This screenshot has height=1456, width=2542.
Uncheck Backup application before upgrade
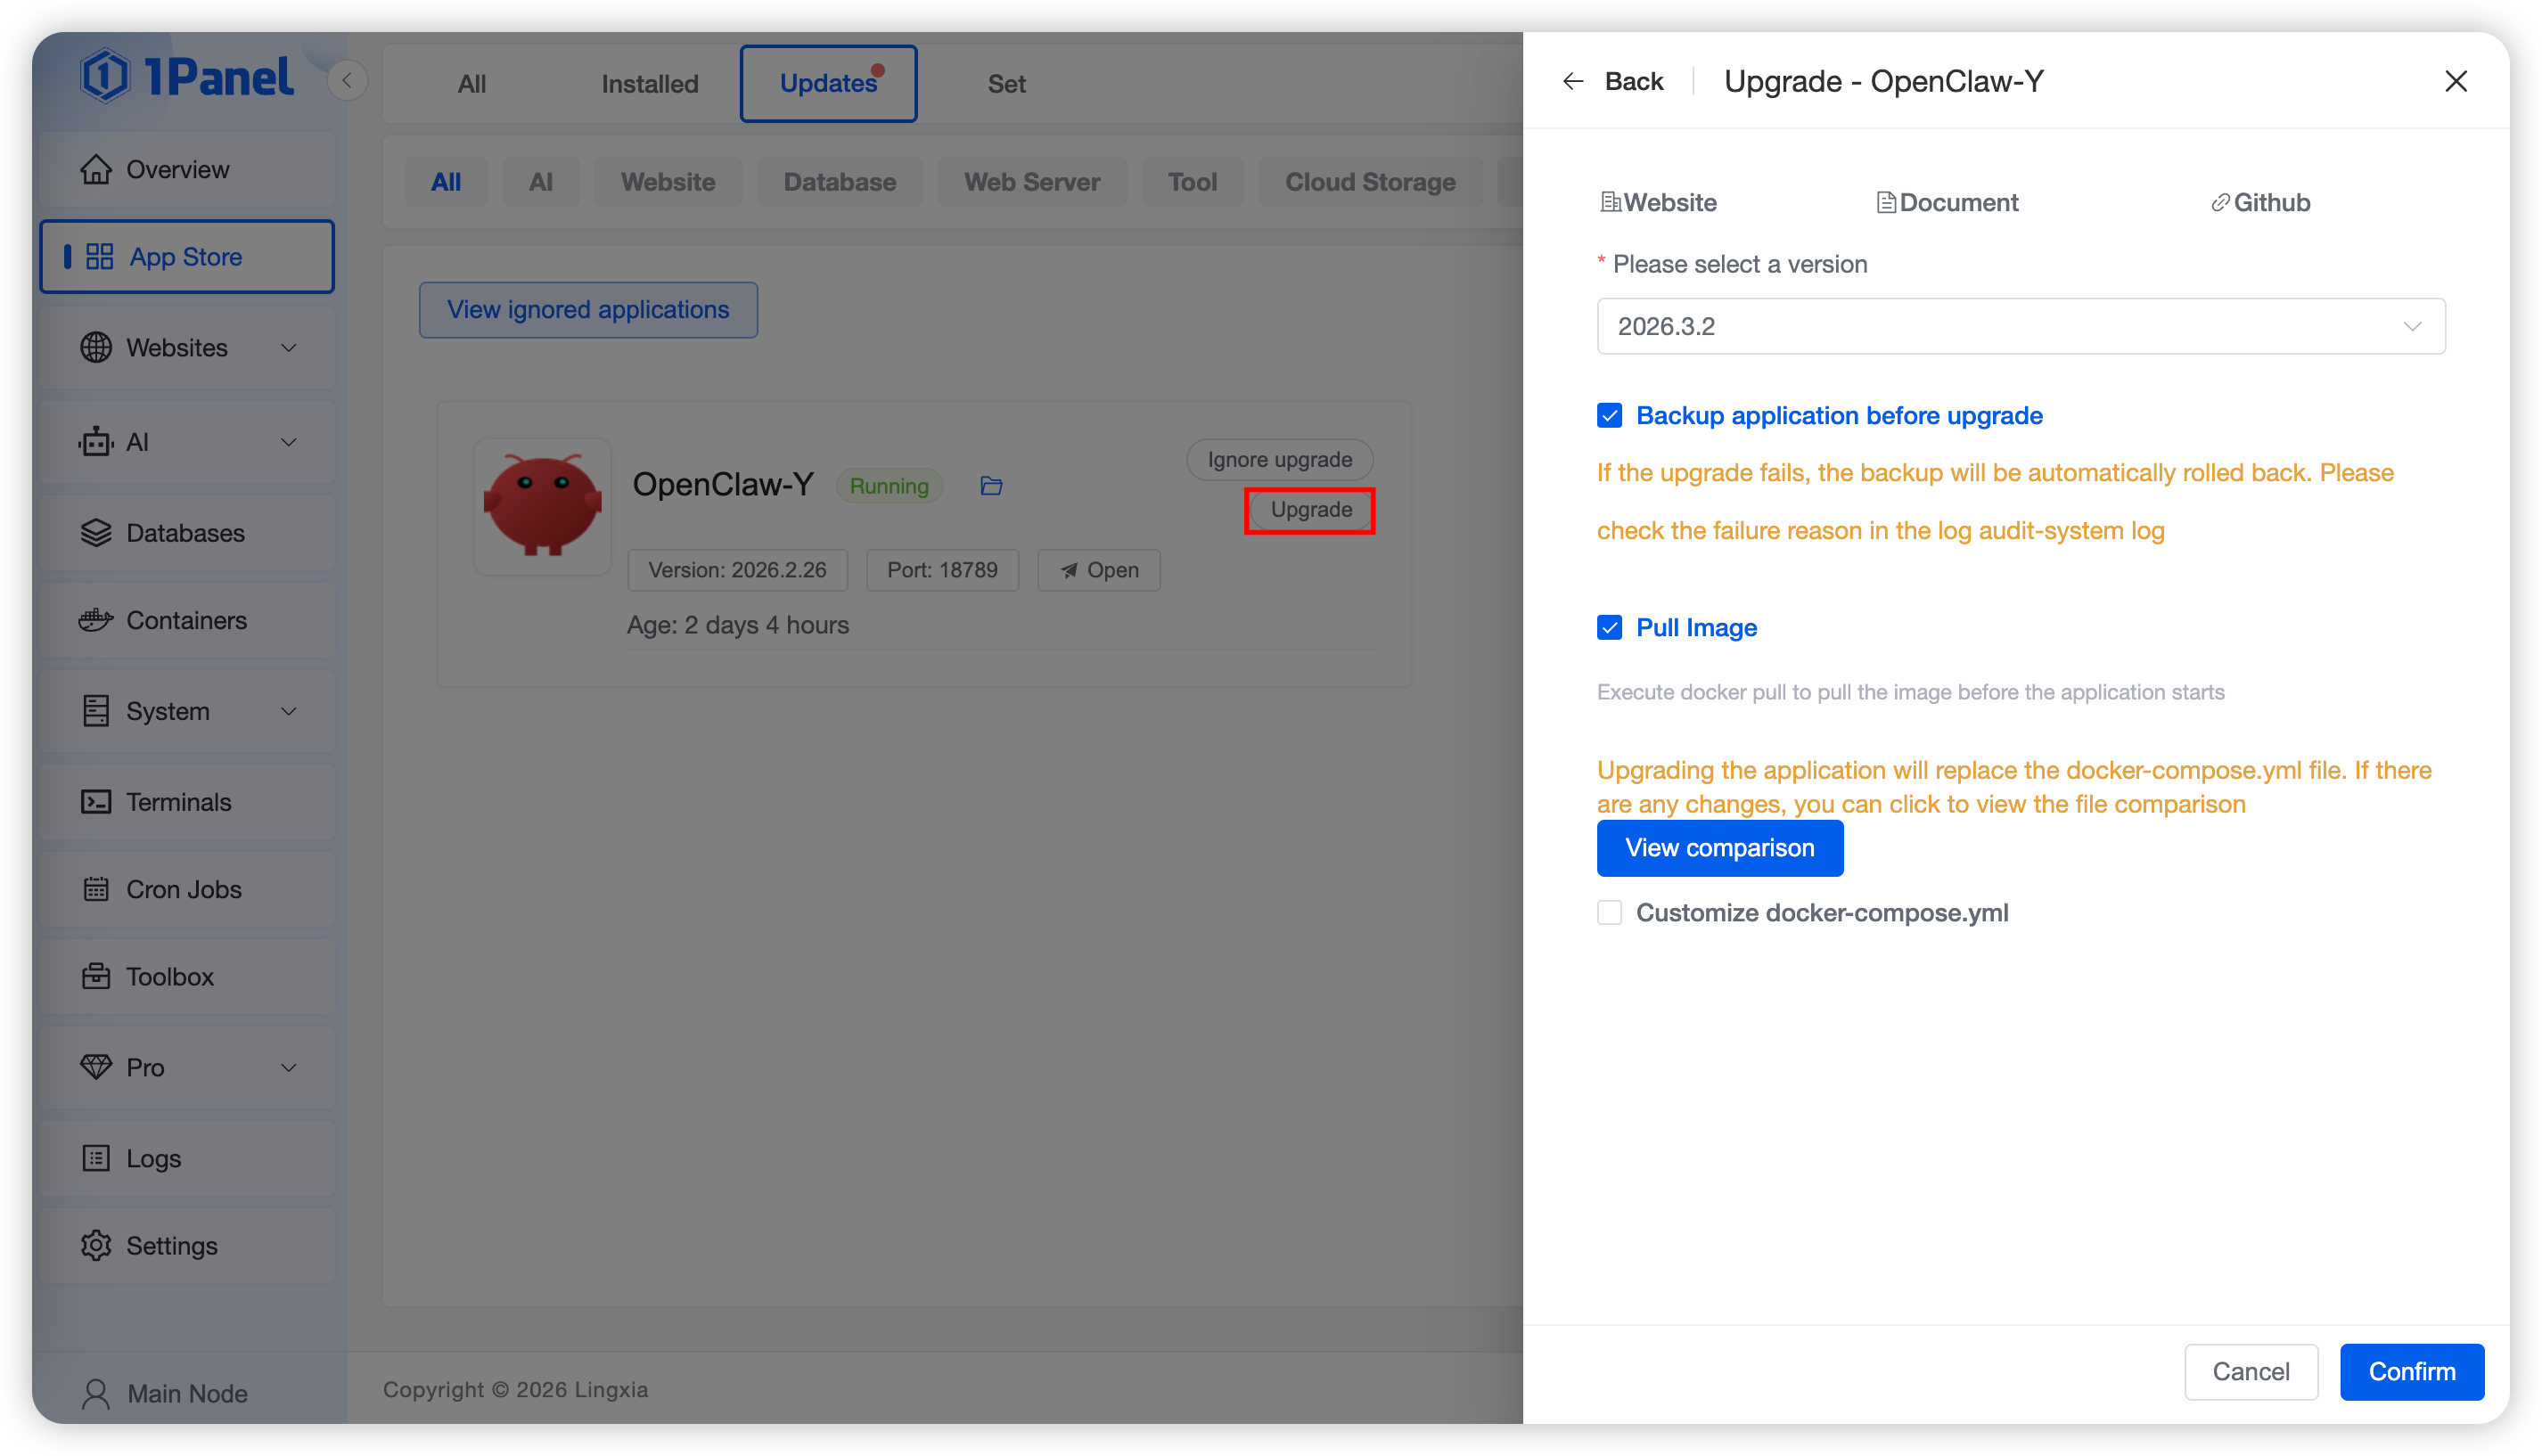pos(1609,416)
